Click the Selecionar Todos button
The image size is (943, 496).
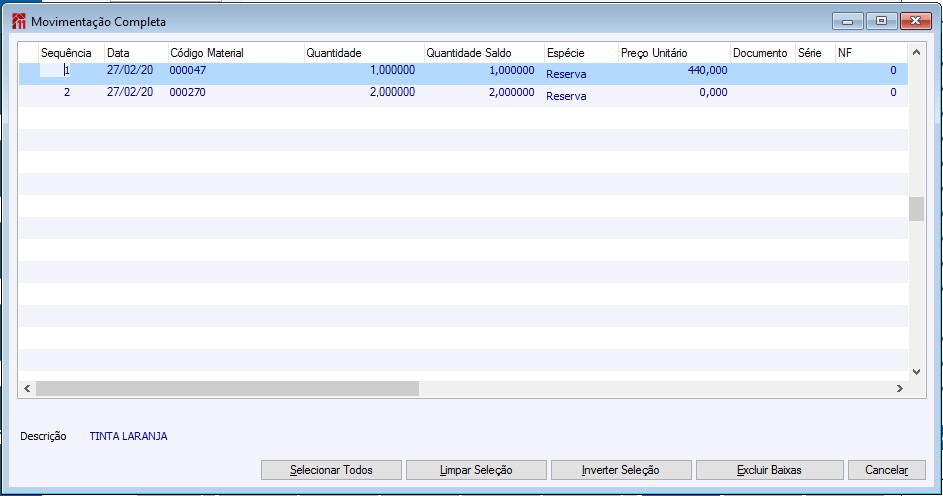point(331,470)
